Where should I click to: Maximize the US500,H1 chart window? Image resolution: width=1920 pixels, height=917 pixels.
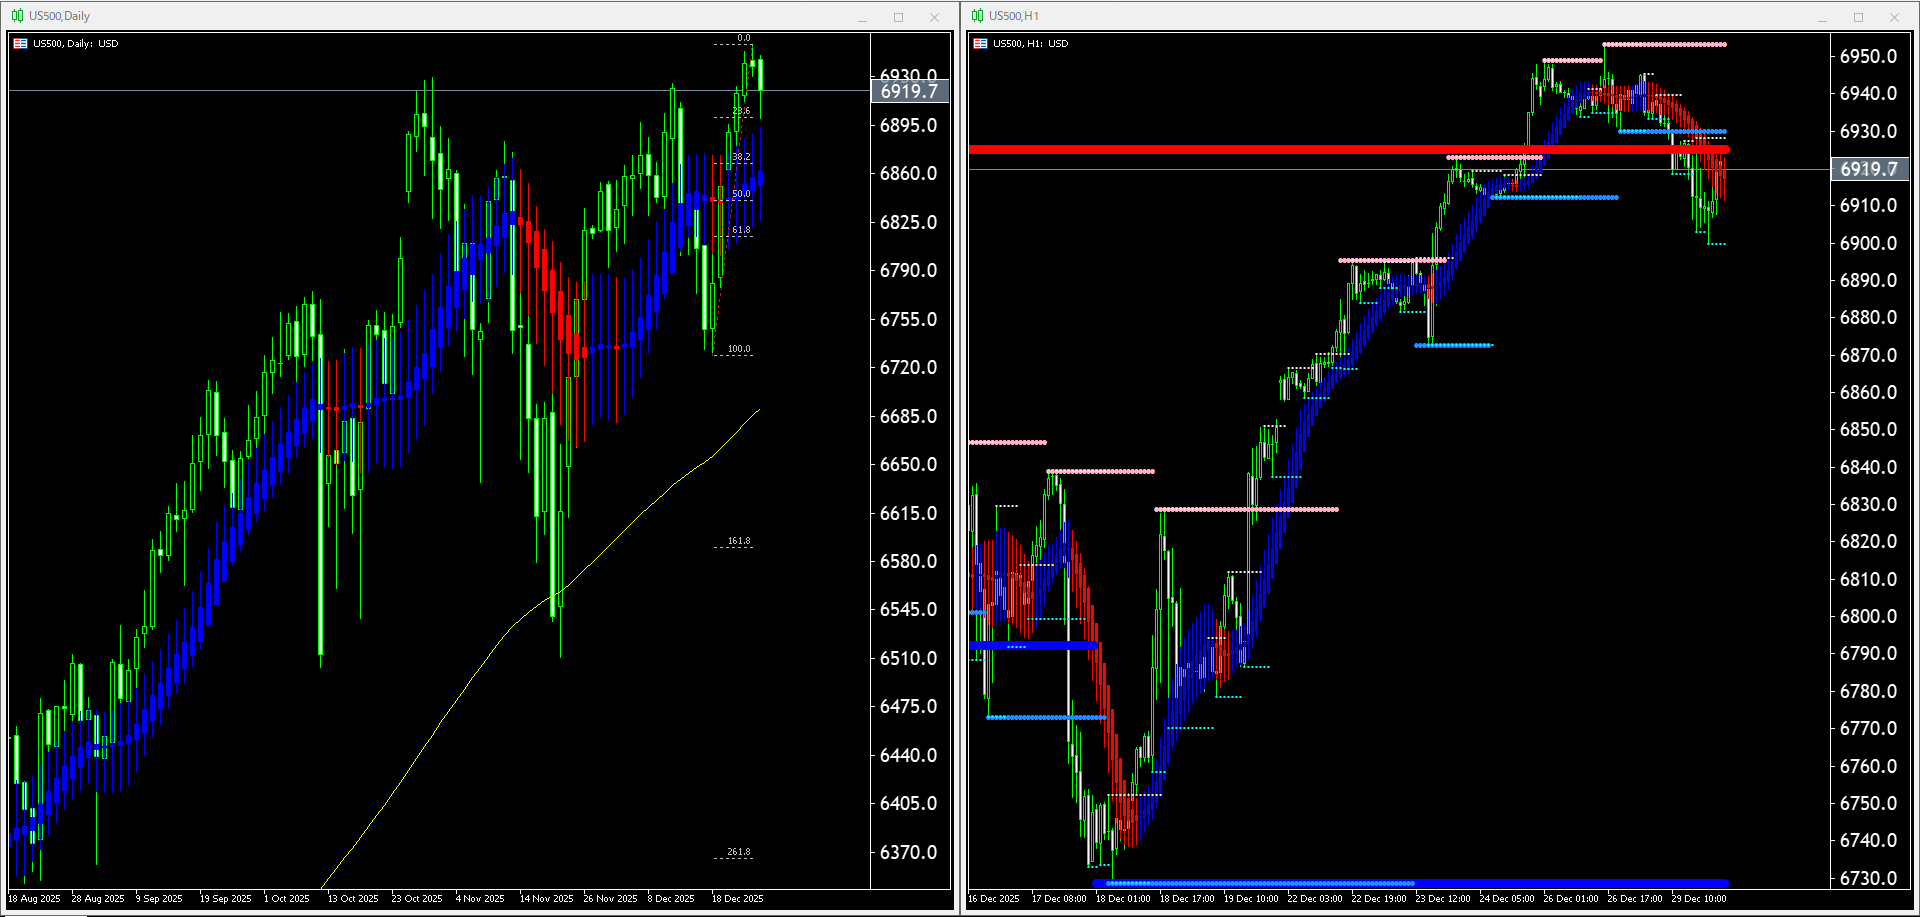[1858, 17]
